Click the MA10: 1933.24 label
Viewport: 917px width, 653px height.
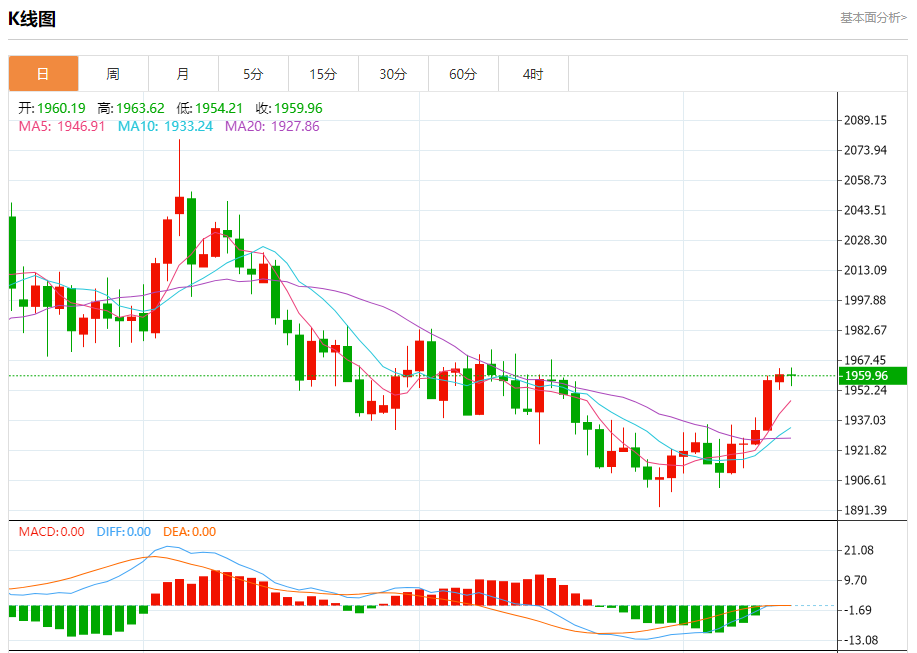tap(166, 126)
